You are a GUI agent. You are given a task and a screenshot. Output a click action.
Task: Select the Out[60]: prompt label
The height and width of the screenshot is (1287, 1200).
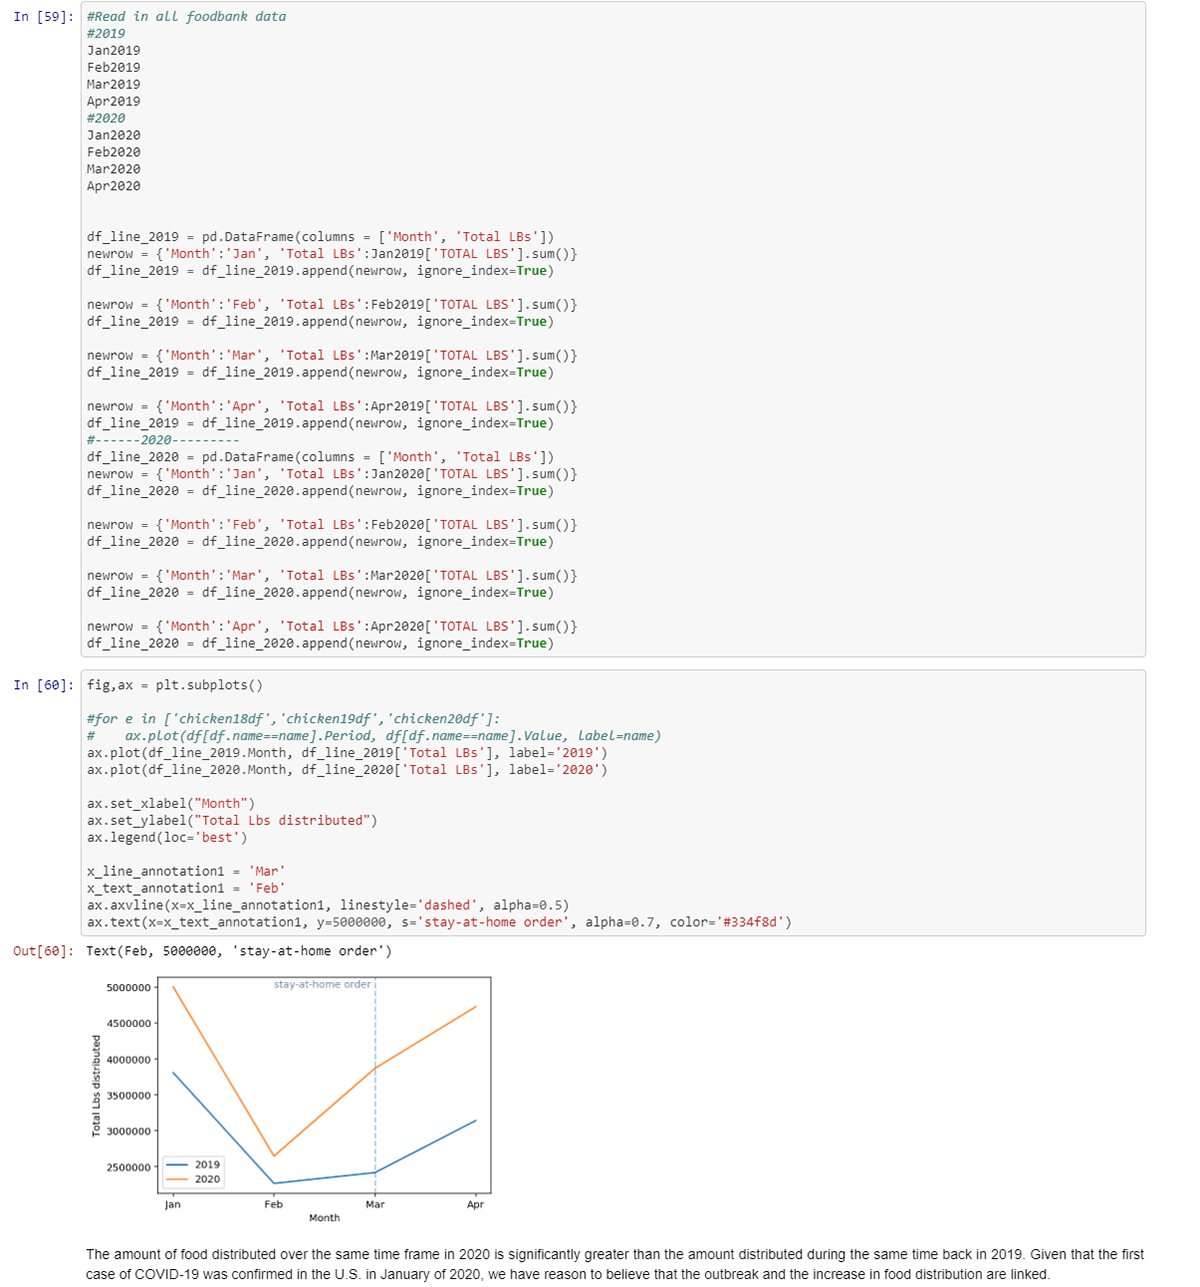(x=43, y=951)
